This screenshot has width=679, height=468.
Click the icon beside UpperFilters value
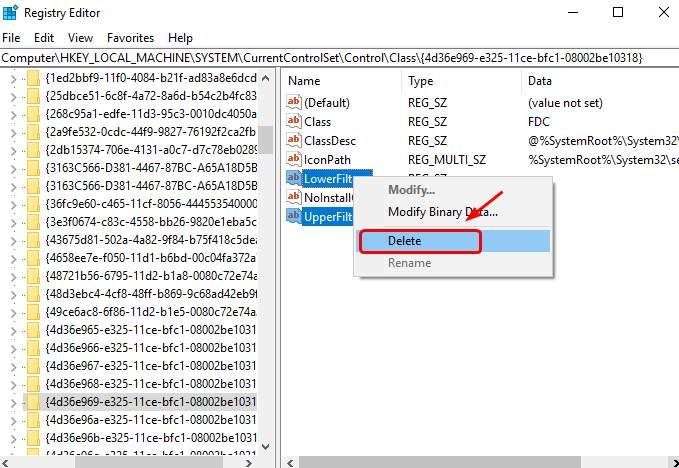click(x=294, y=216)
